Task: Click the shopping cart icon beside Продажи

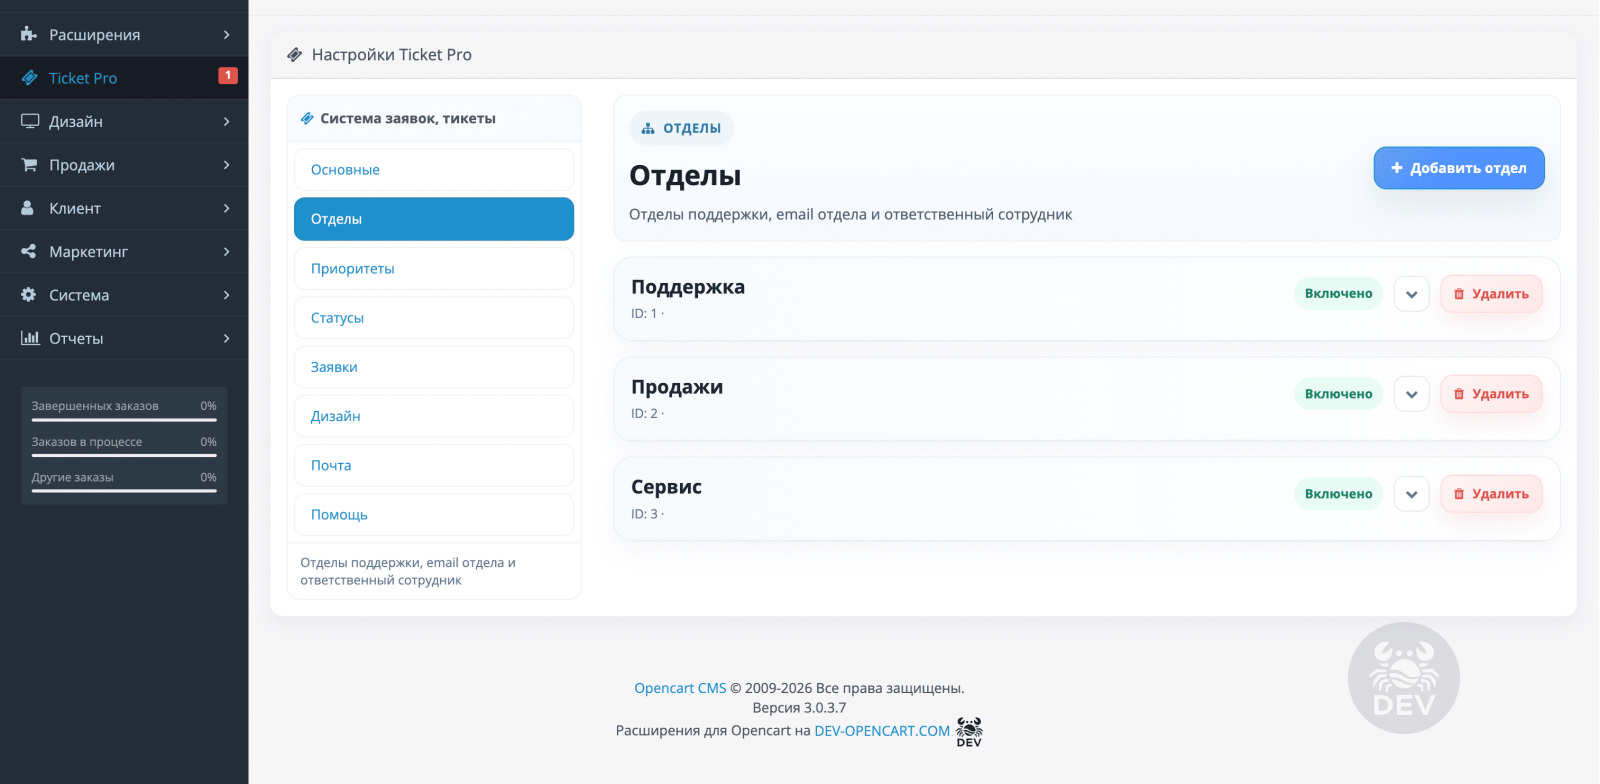Action: point(29,164)
